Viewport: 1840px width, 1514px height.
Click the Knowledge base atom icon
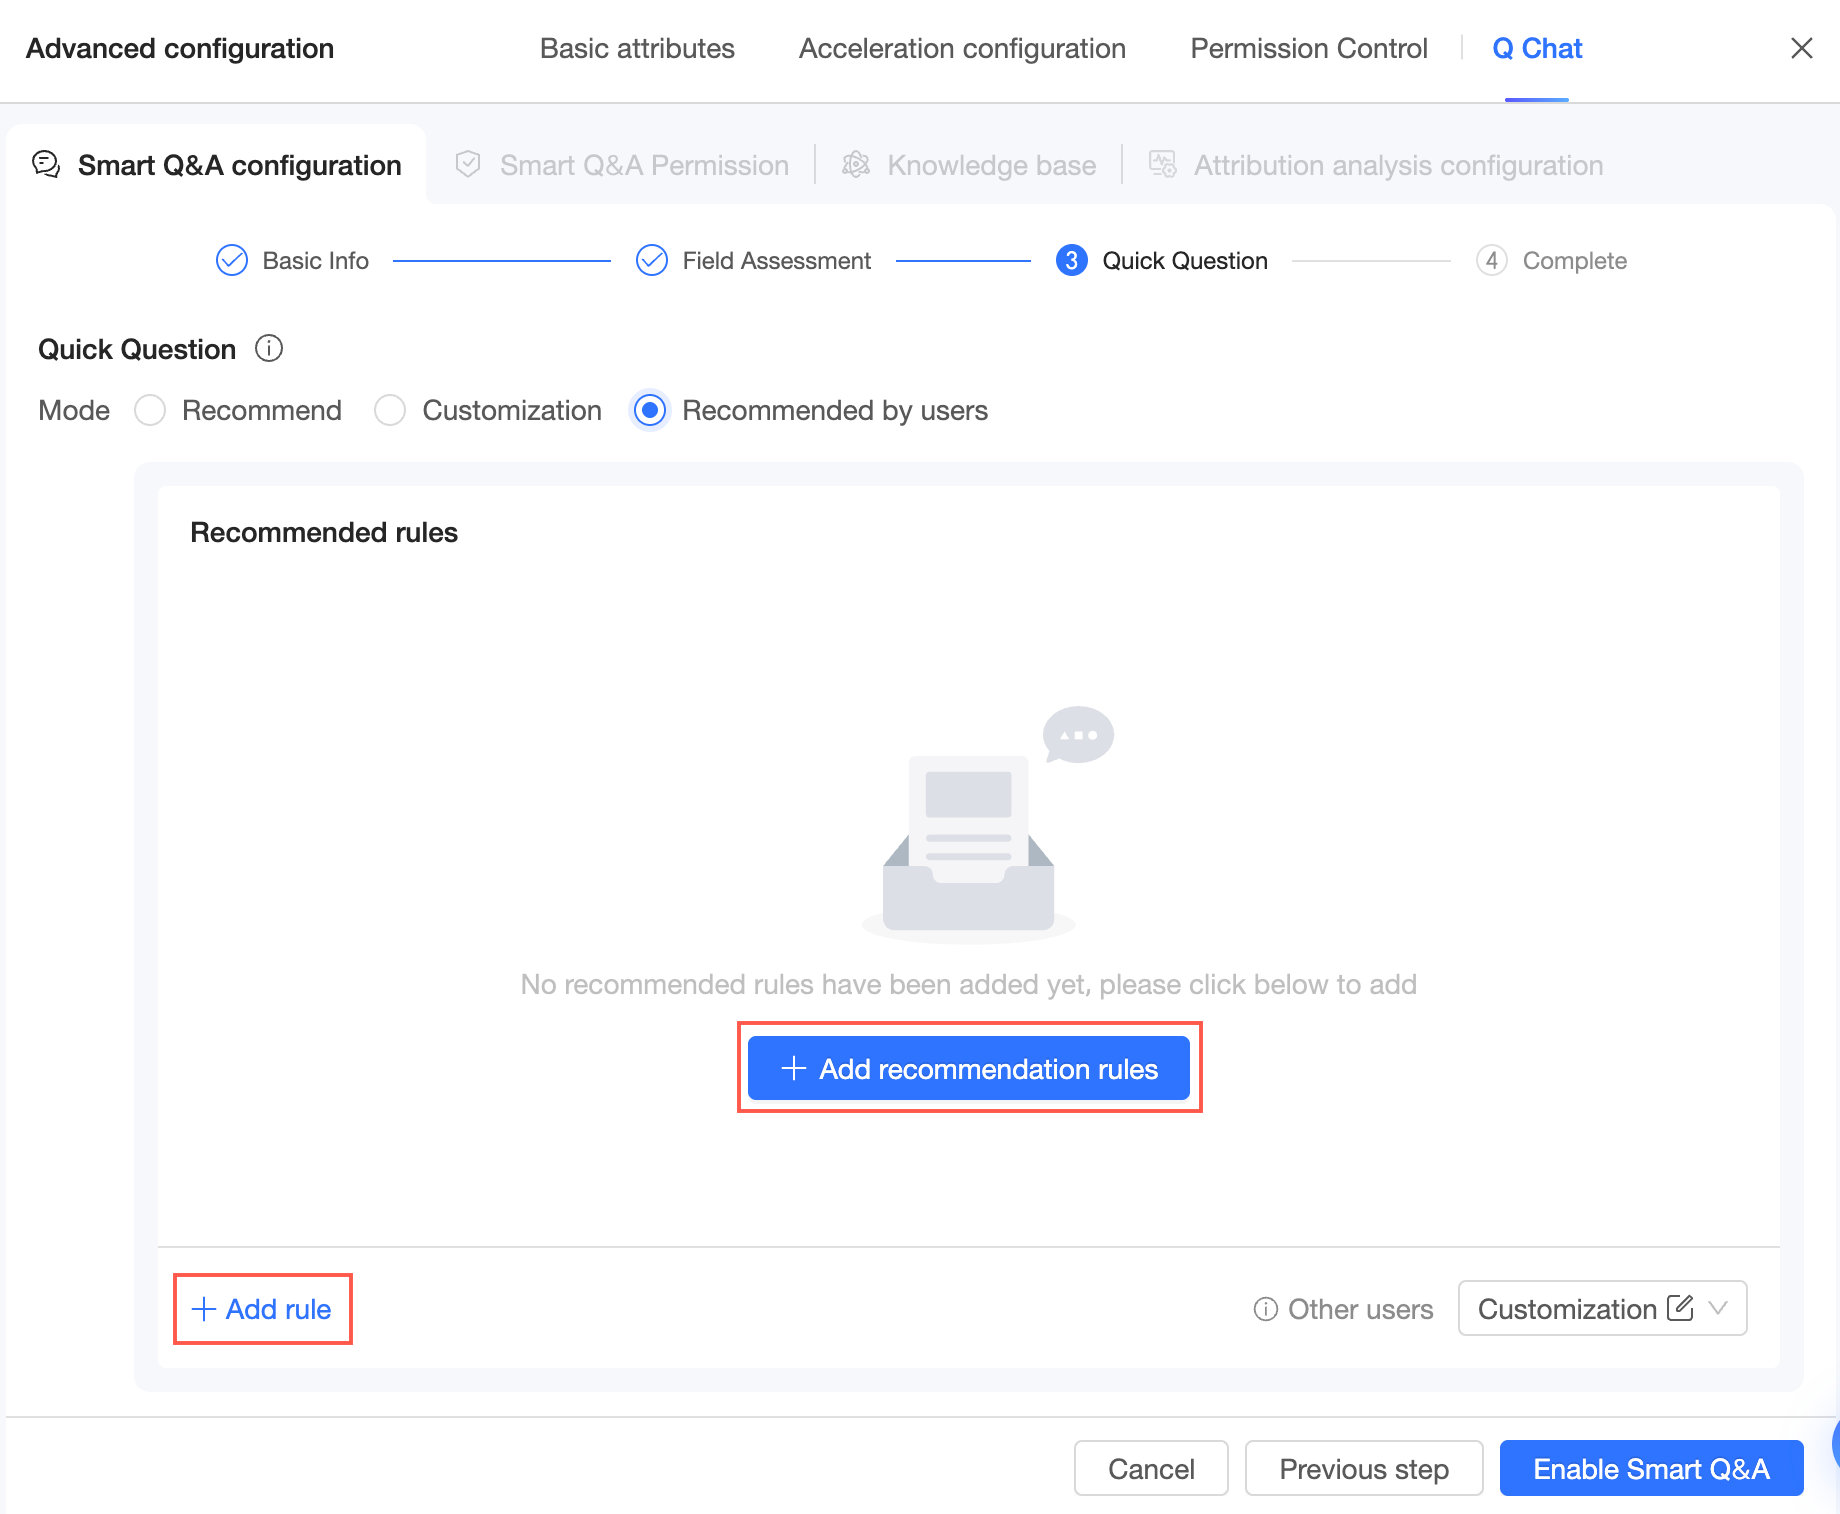[856, 165]
